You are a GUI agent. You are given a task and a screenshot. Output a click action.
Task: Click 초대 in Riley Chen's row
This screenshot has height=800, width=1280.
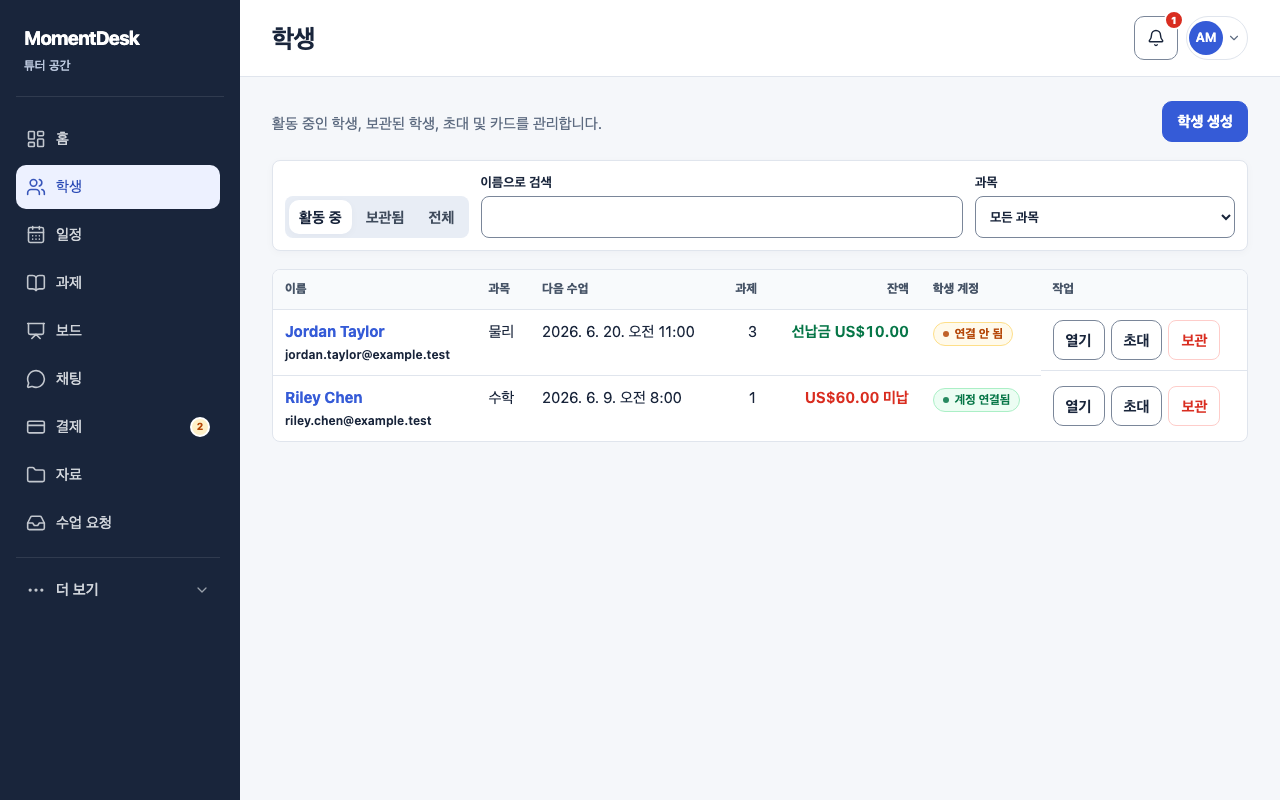coord(1136,406)
